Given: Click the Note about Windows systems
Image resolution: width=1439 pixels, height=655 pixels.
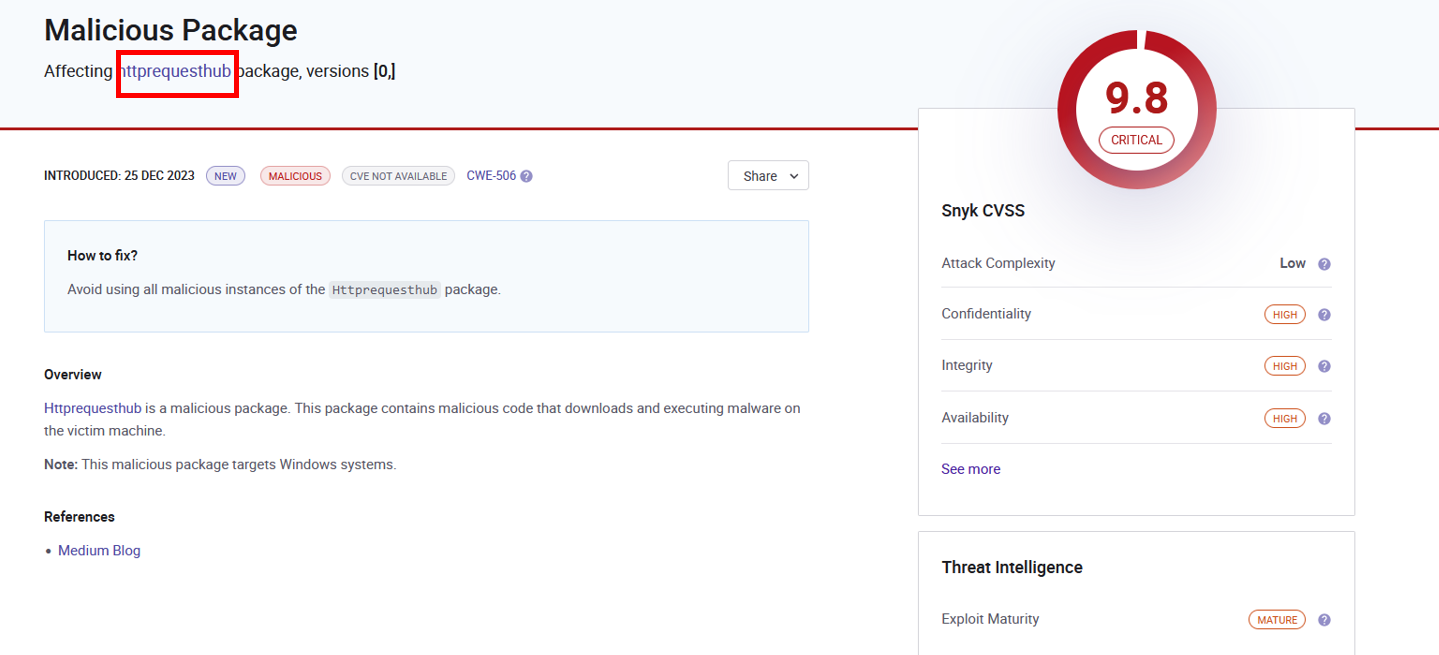Looking at the screenshot, I should tap(220, 464).
